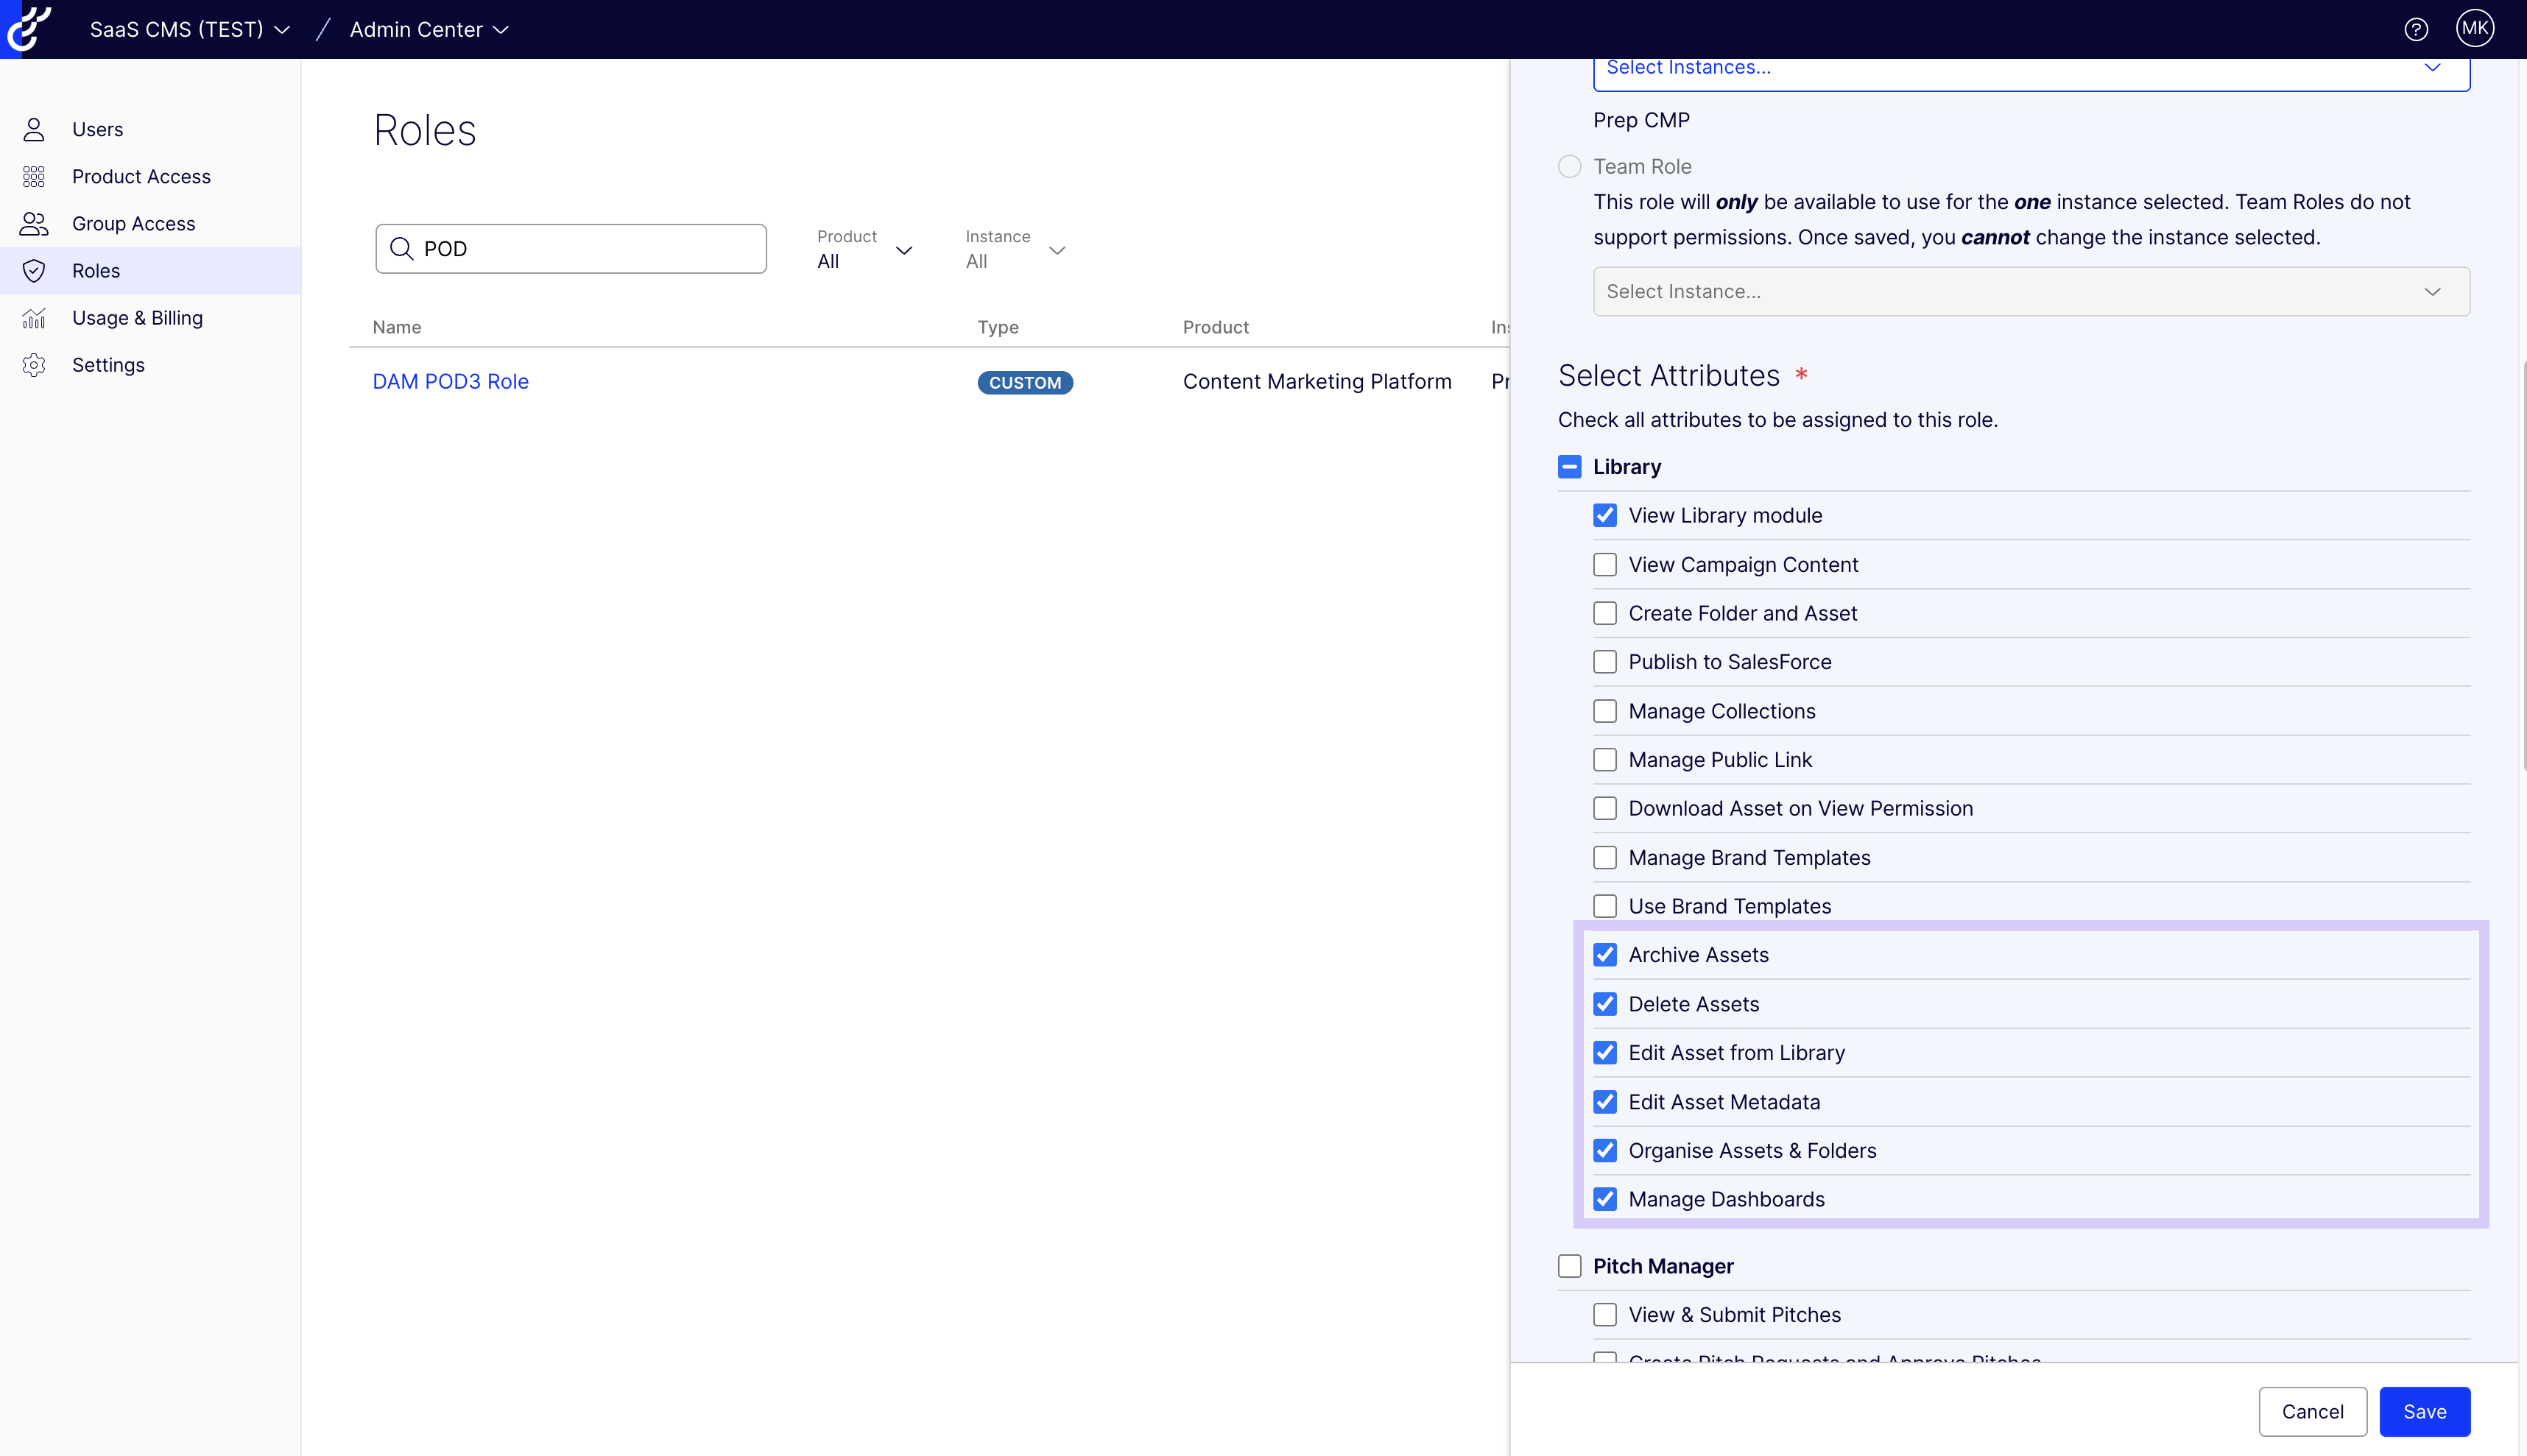
Task: Check View Campaign Content
Action: 1604,565
